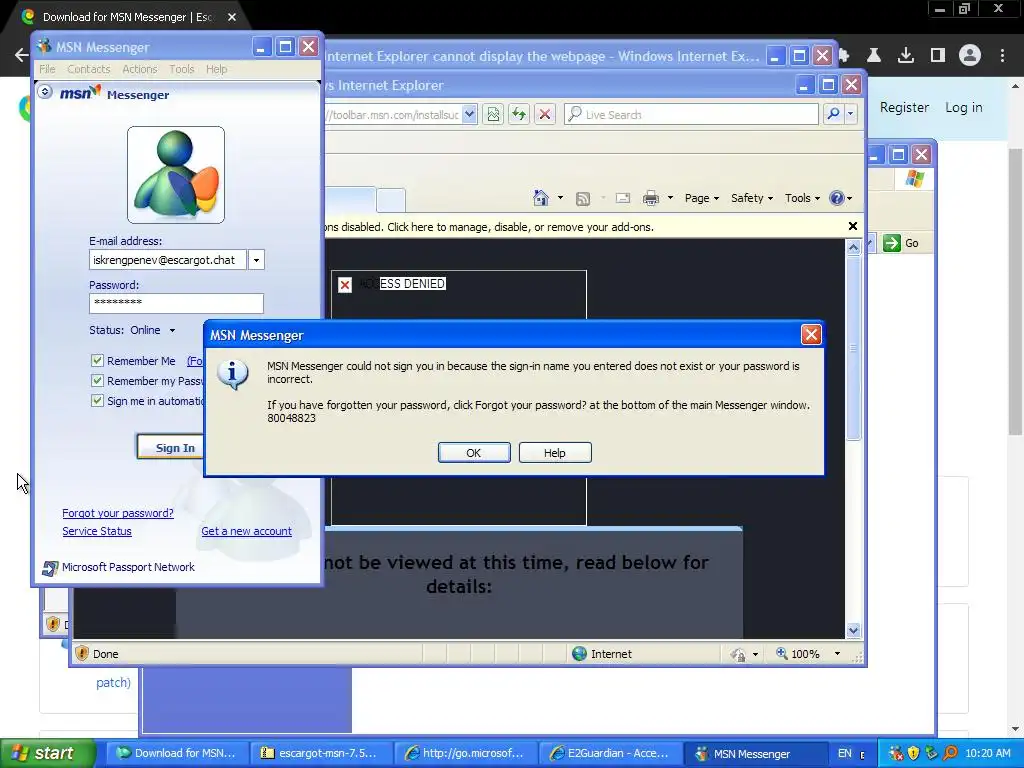Open Chrome profile avatar icon
Image resolution: width=1024 pixels, height=768 pixels.
tap(970, 56)
